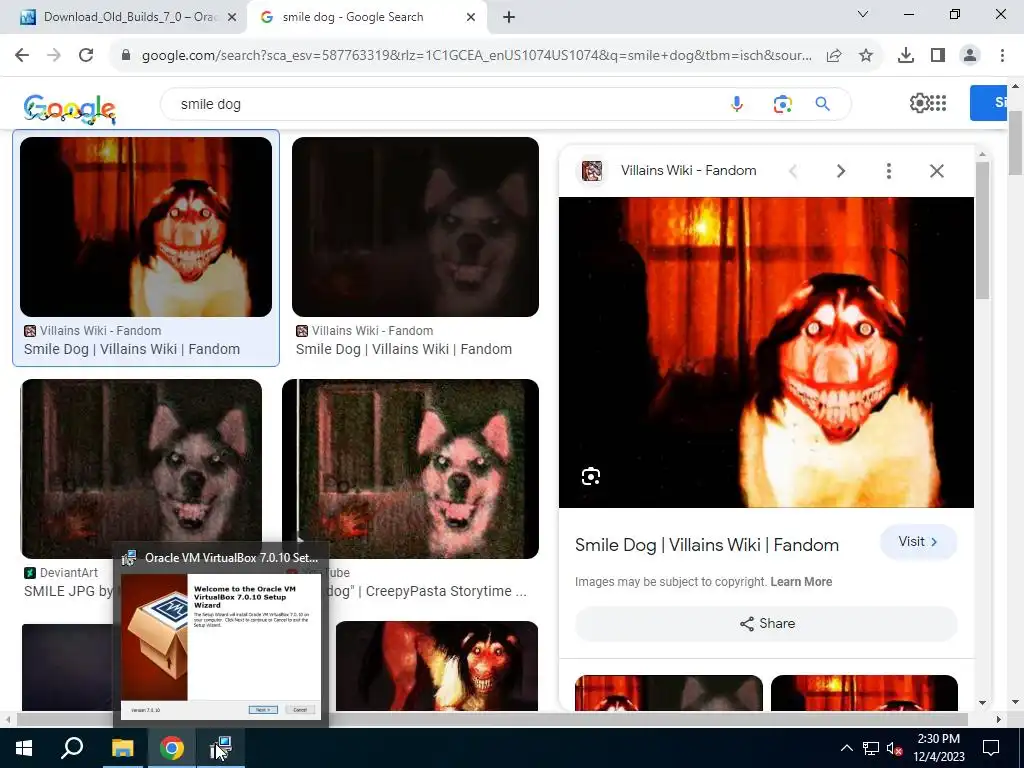This screenshot has height=768, width=1024.
Task: Go forward using the browser forward arrow
Action: coord(54,56)
